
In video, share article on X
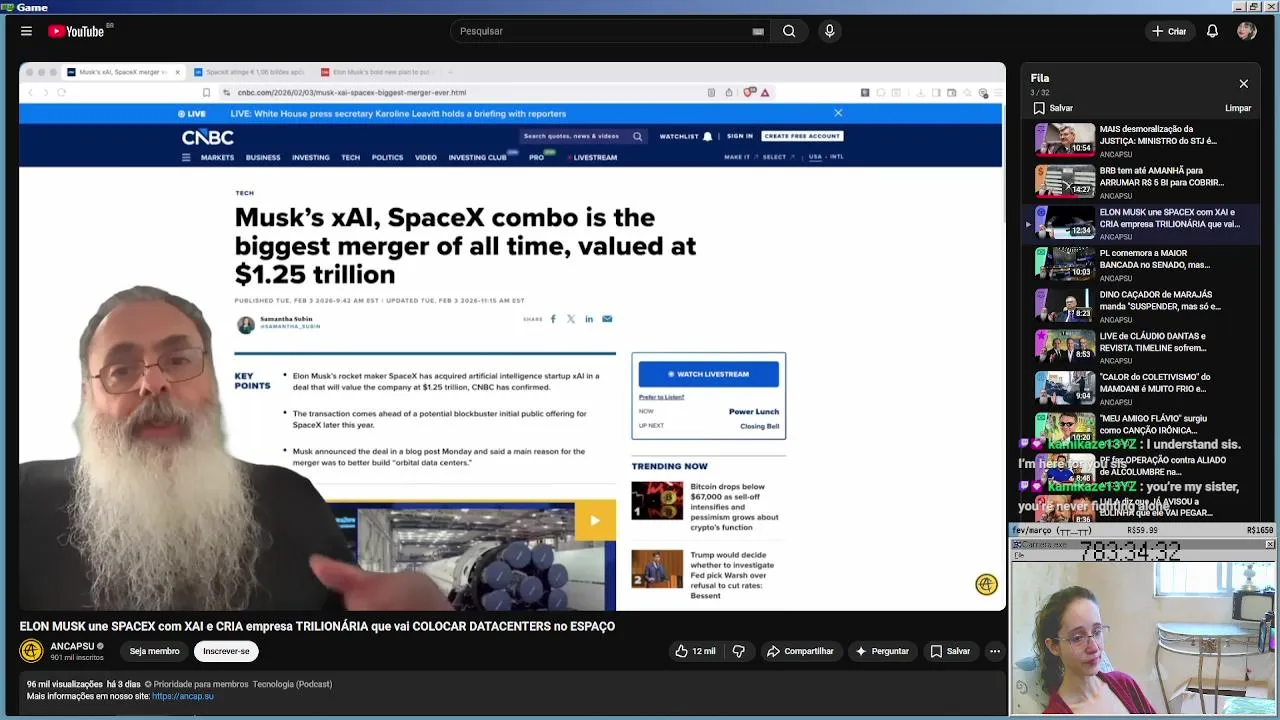tap(571, 319)
